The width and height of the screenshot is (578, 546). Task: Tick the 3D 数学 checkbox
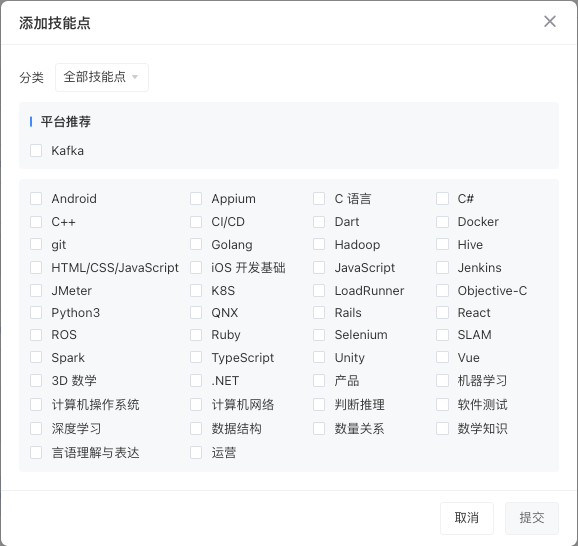pos(36,380)
